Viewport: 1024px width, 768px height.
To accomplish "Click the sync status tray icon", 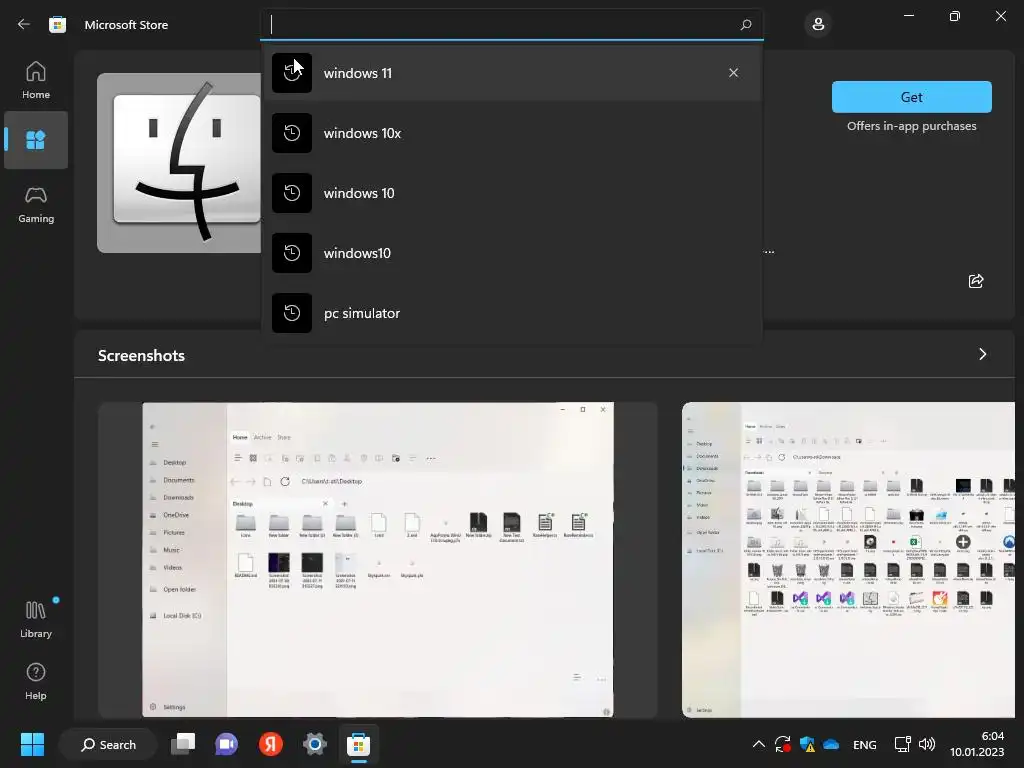I will point(782,744).
